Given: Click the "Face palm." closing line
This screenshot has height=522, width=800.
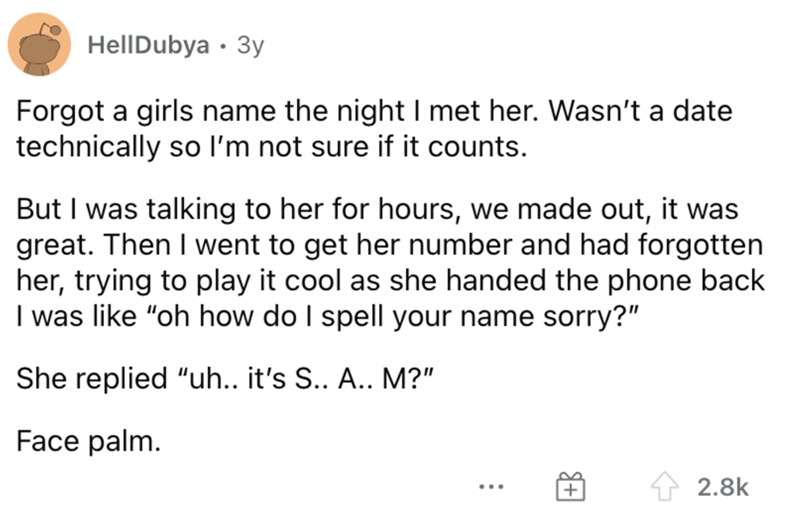Looking at the screenshot, I should pyautogui.click(x=86, y=442).
